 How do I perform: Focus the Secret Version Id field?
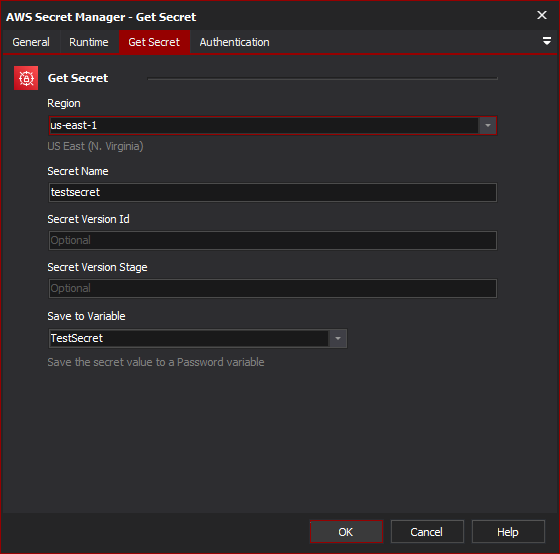pos(273,240)
